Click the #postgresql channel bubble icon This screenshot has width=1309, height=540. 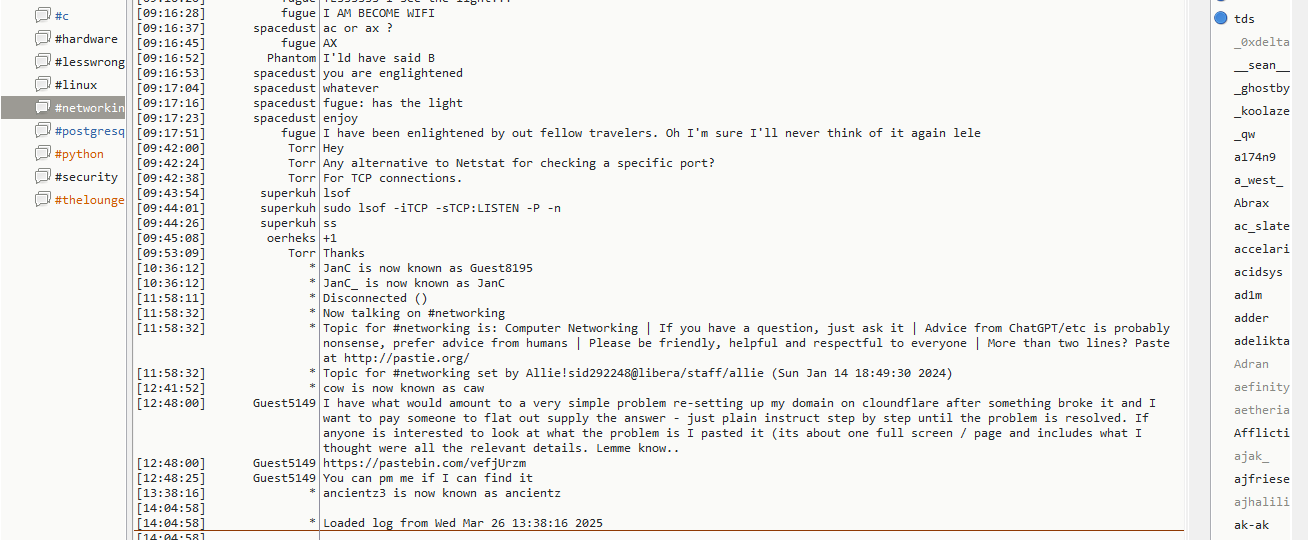tap(42, 131)
